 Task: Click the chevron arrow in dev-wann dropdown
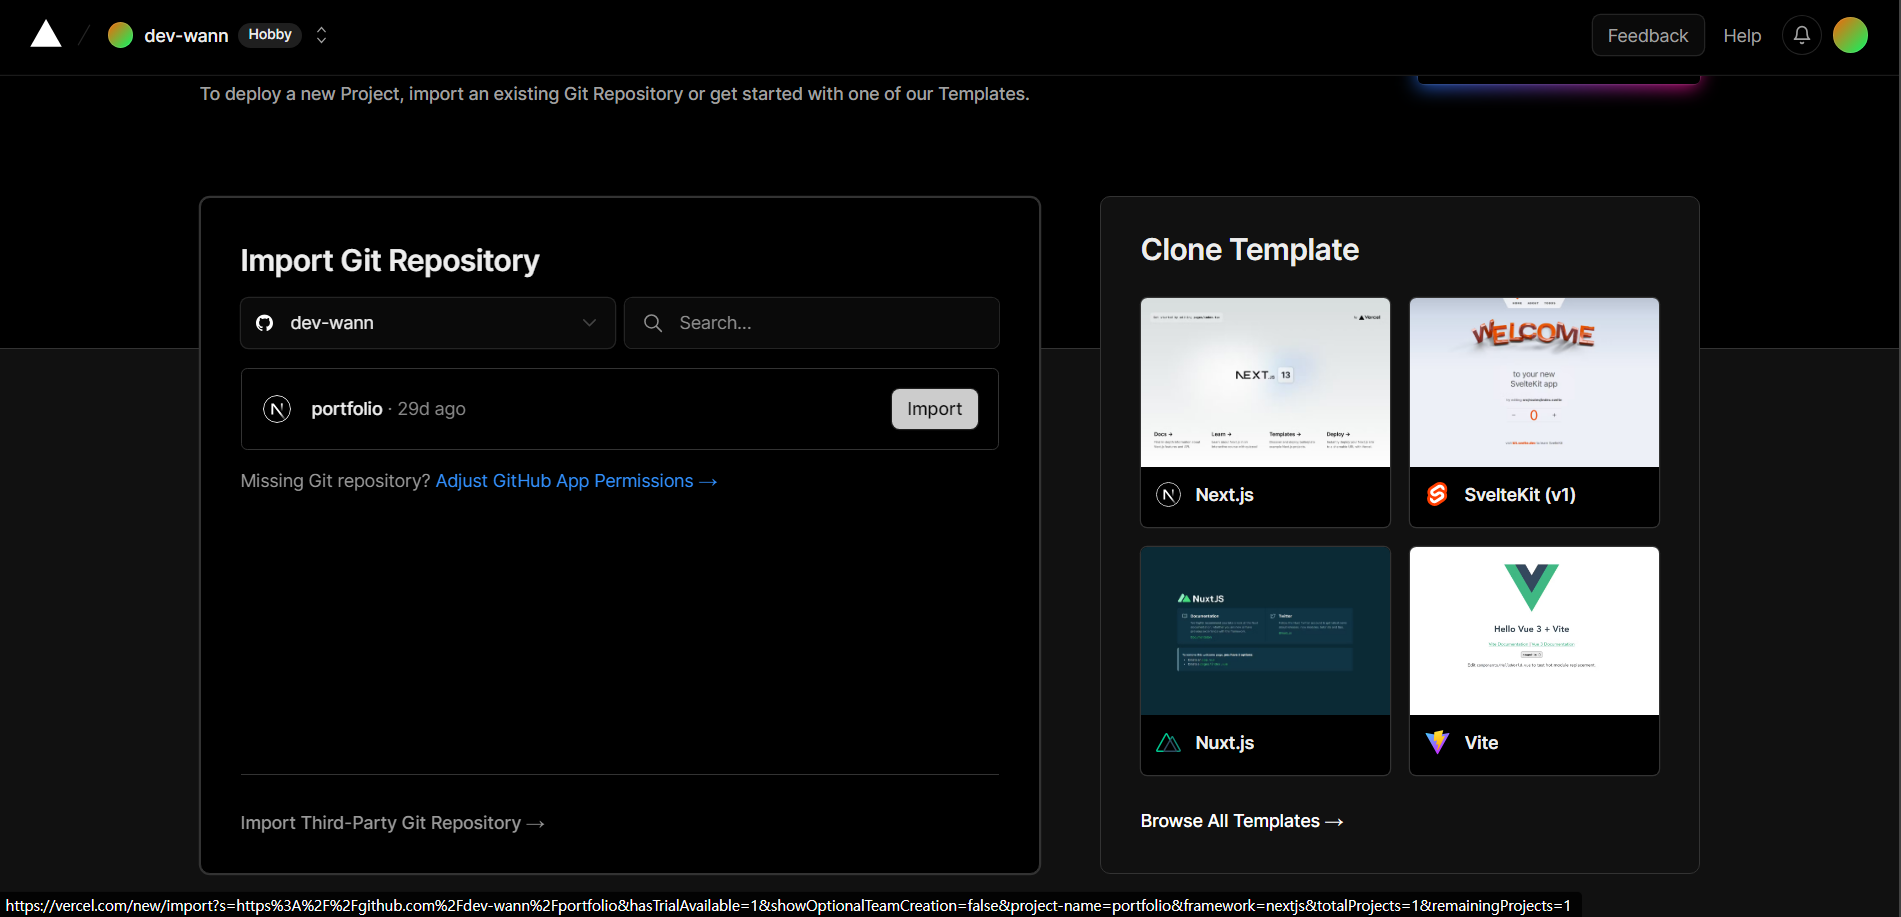(589, 323)
